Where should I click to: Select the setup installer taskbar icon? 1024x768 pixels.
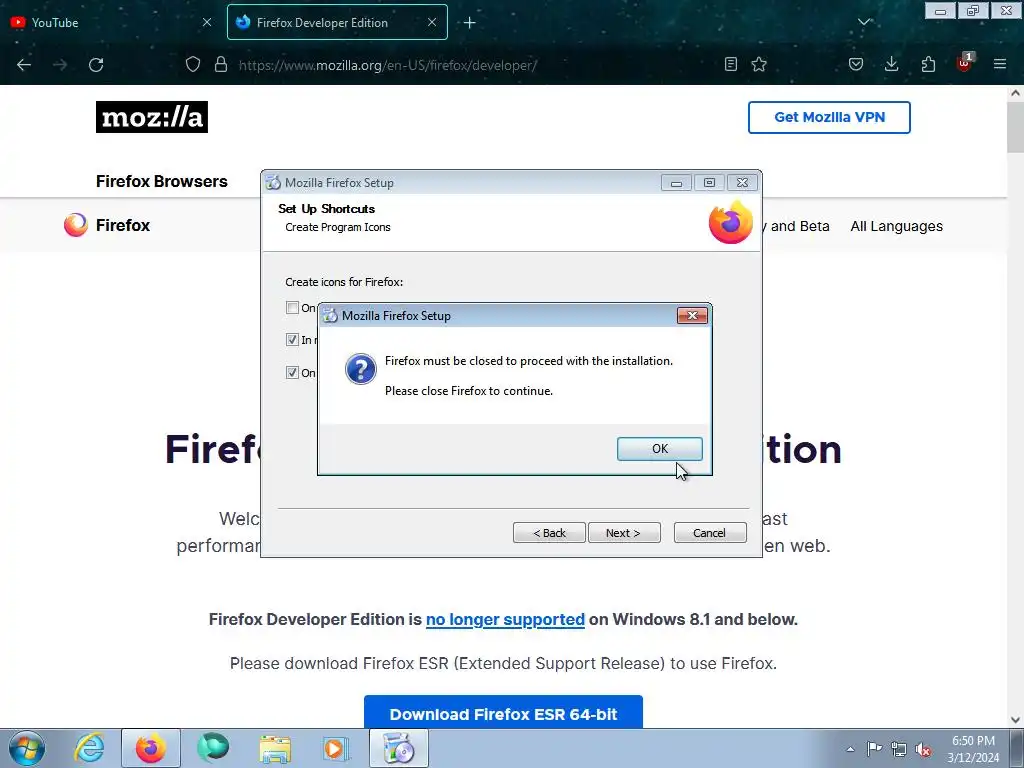coord(399,748)
